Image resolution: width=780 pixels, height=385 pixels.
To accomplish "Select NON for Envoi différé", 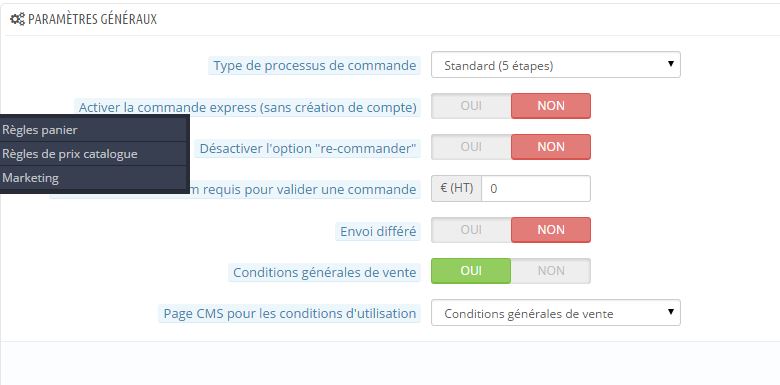I will click(x=551, y=230).
